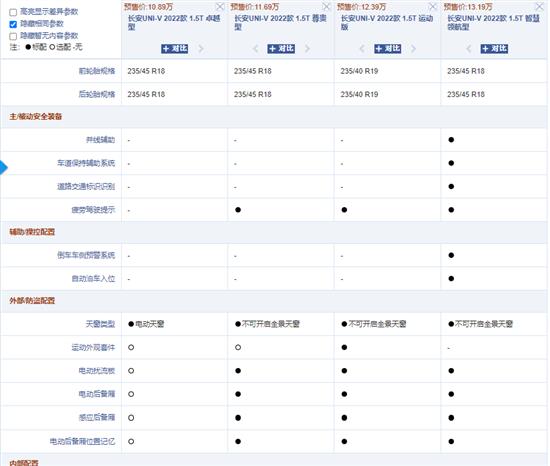The height and width of the screenshot is (466, 550).
Task: Select 运动版 front tyre value 235/40 R19
Action: click(359, 71)
